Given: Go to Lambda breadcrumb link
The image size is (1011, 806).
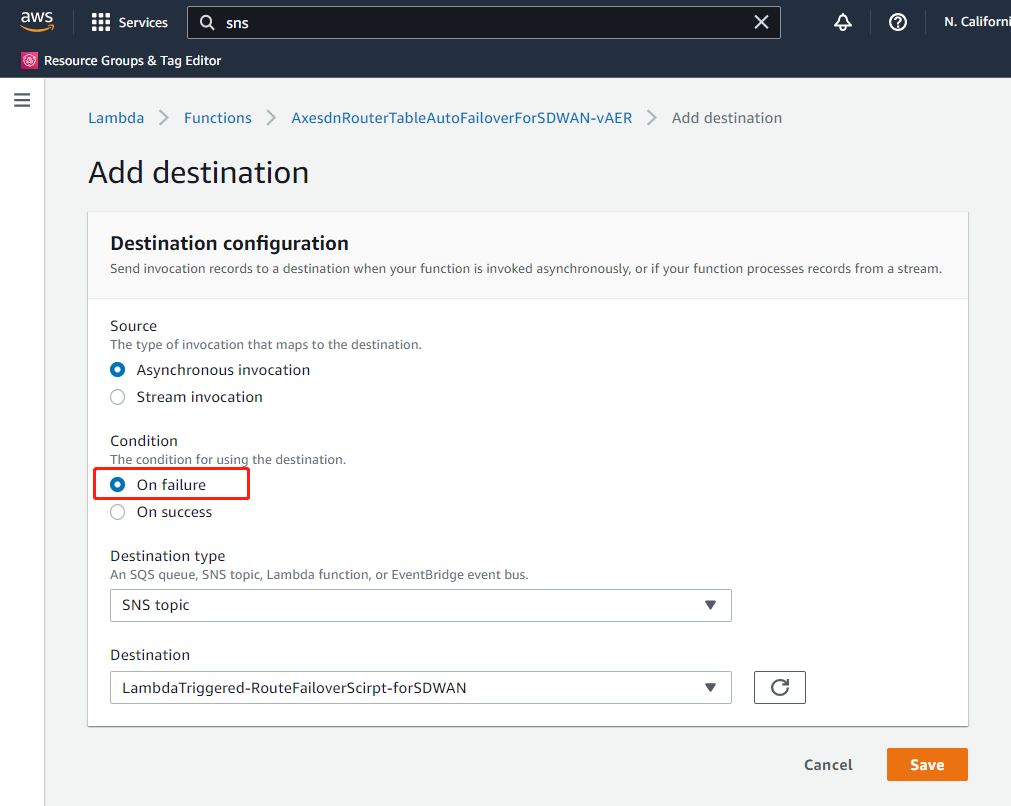Looking at the screenshot, I should tap(116, 118).
